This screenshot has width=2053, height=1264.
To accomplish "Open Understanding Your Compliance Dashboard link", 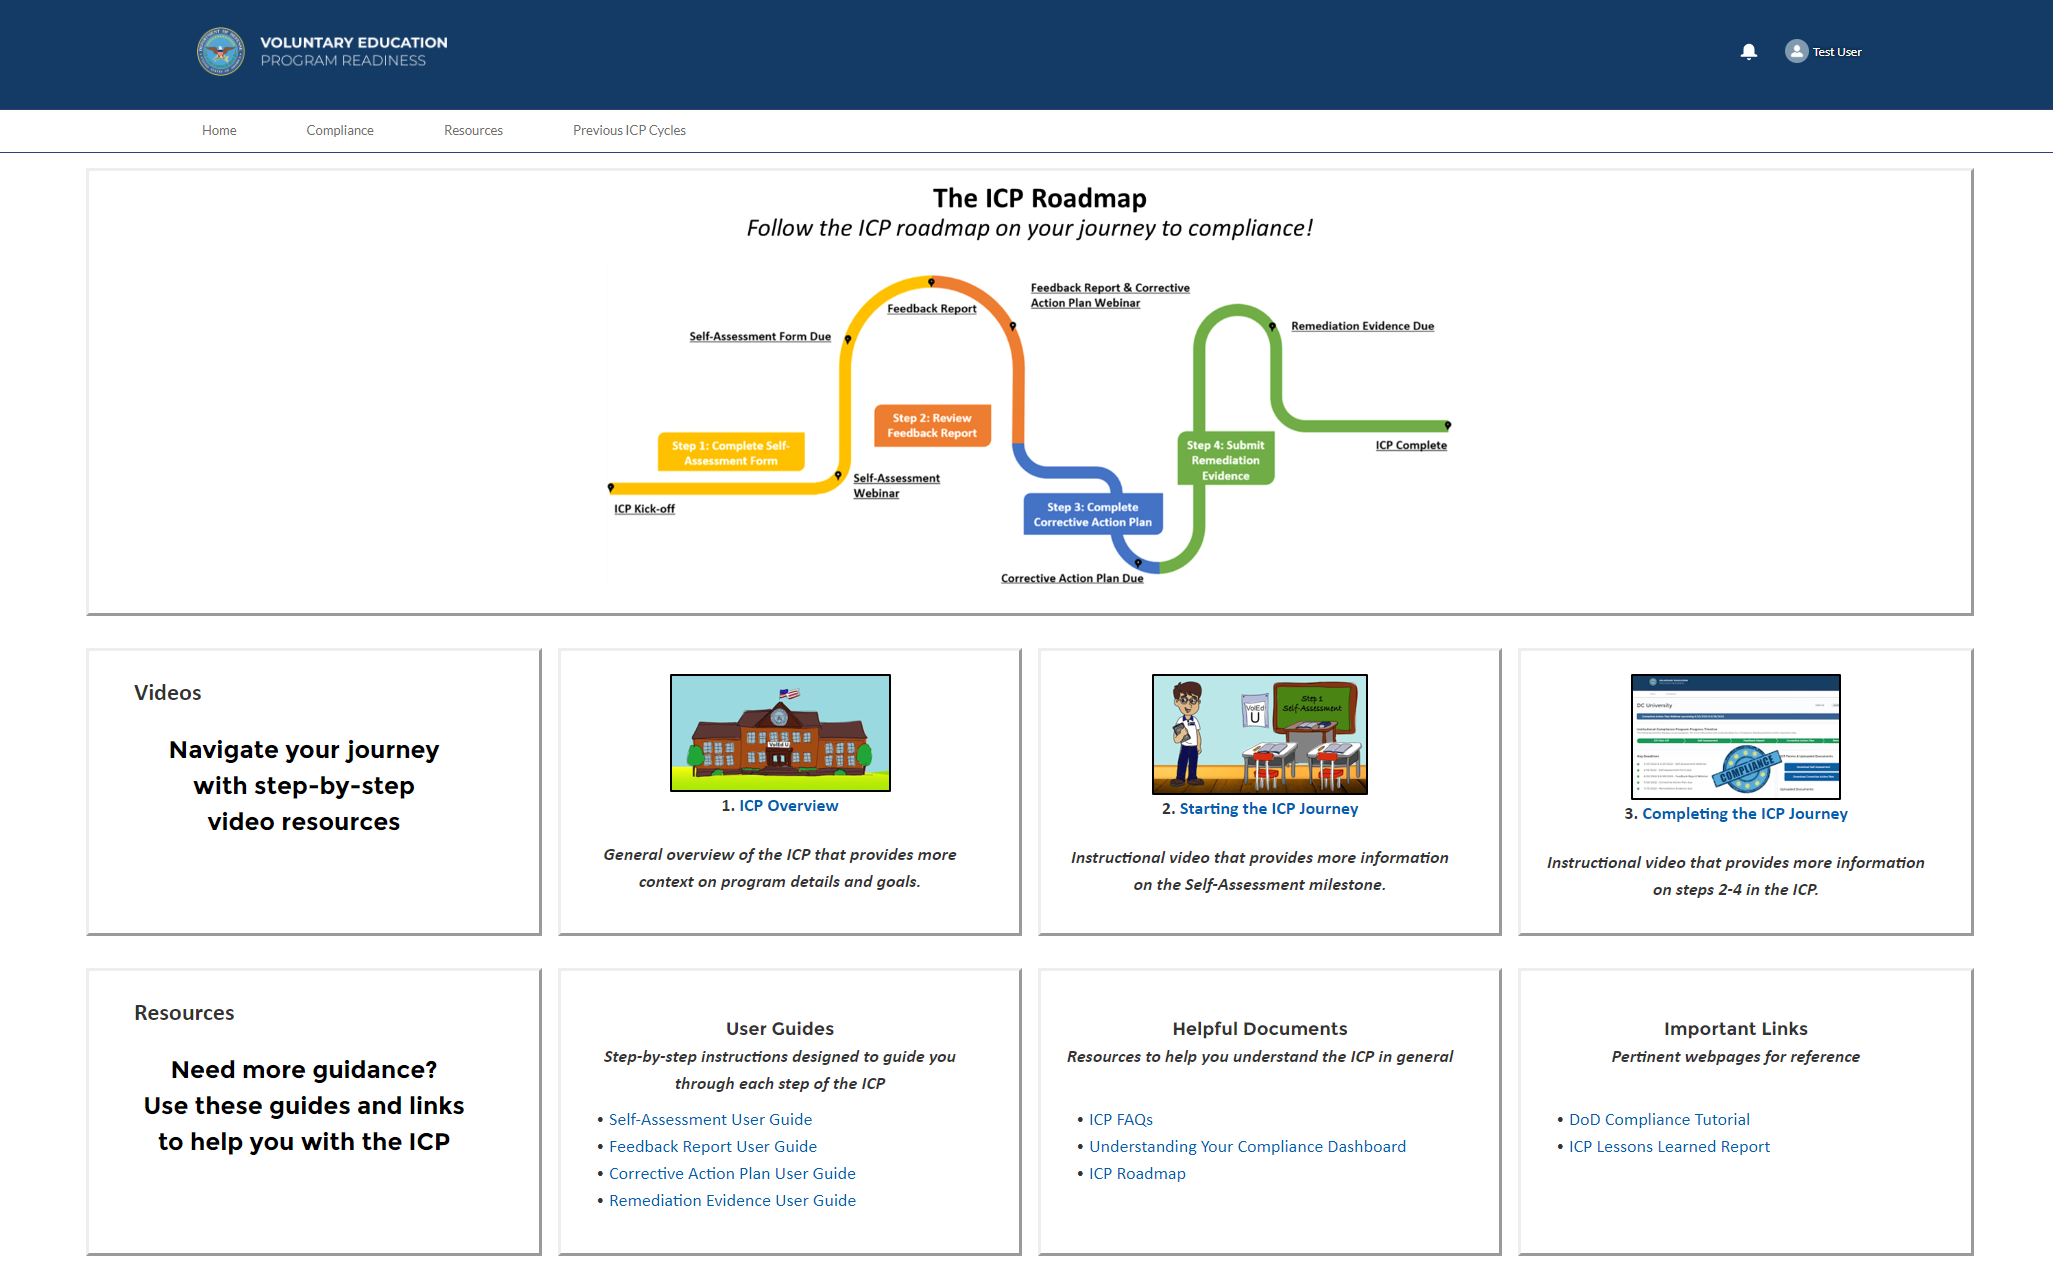I will tap(1247, 1146).
